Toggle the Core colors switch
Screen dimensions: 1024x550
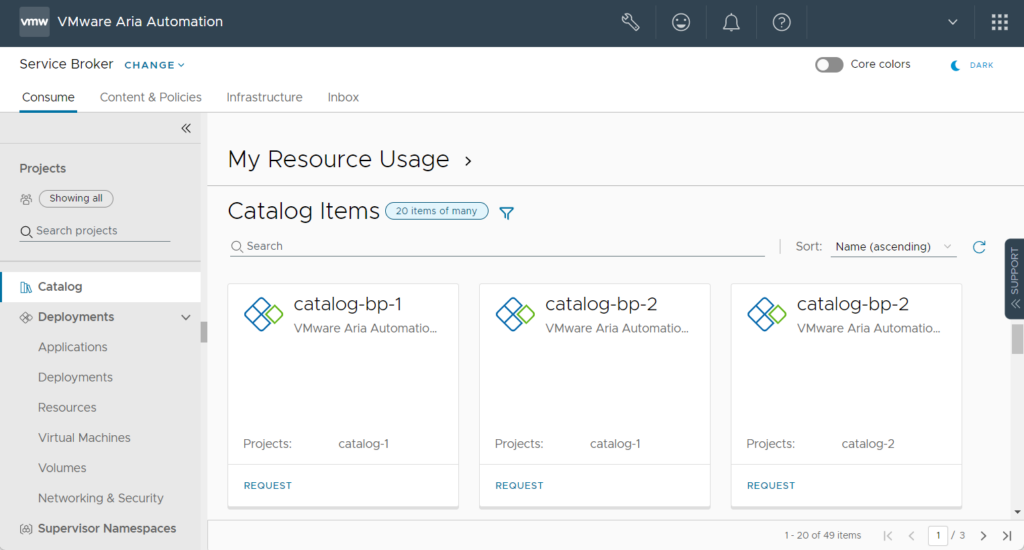click(x=829, y=65)
